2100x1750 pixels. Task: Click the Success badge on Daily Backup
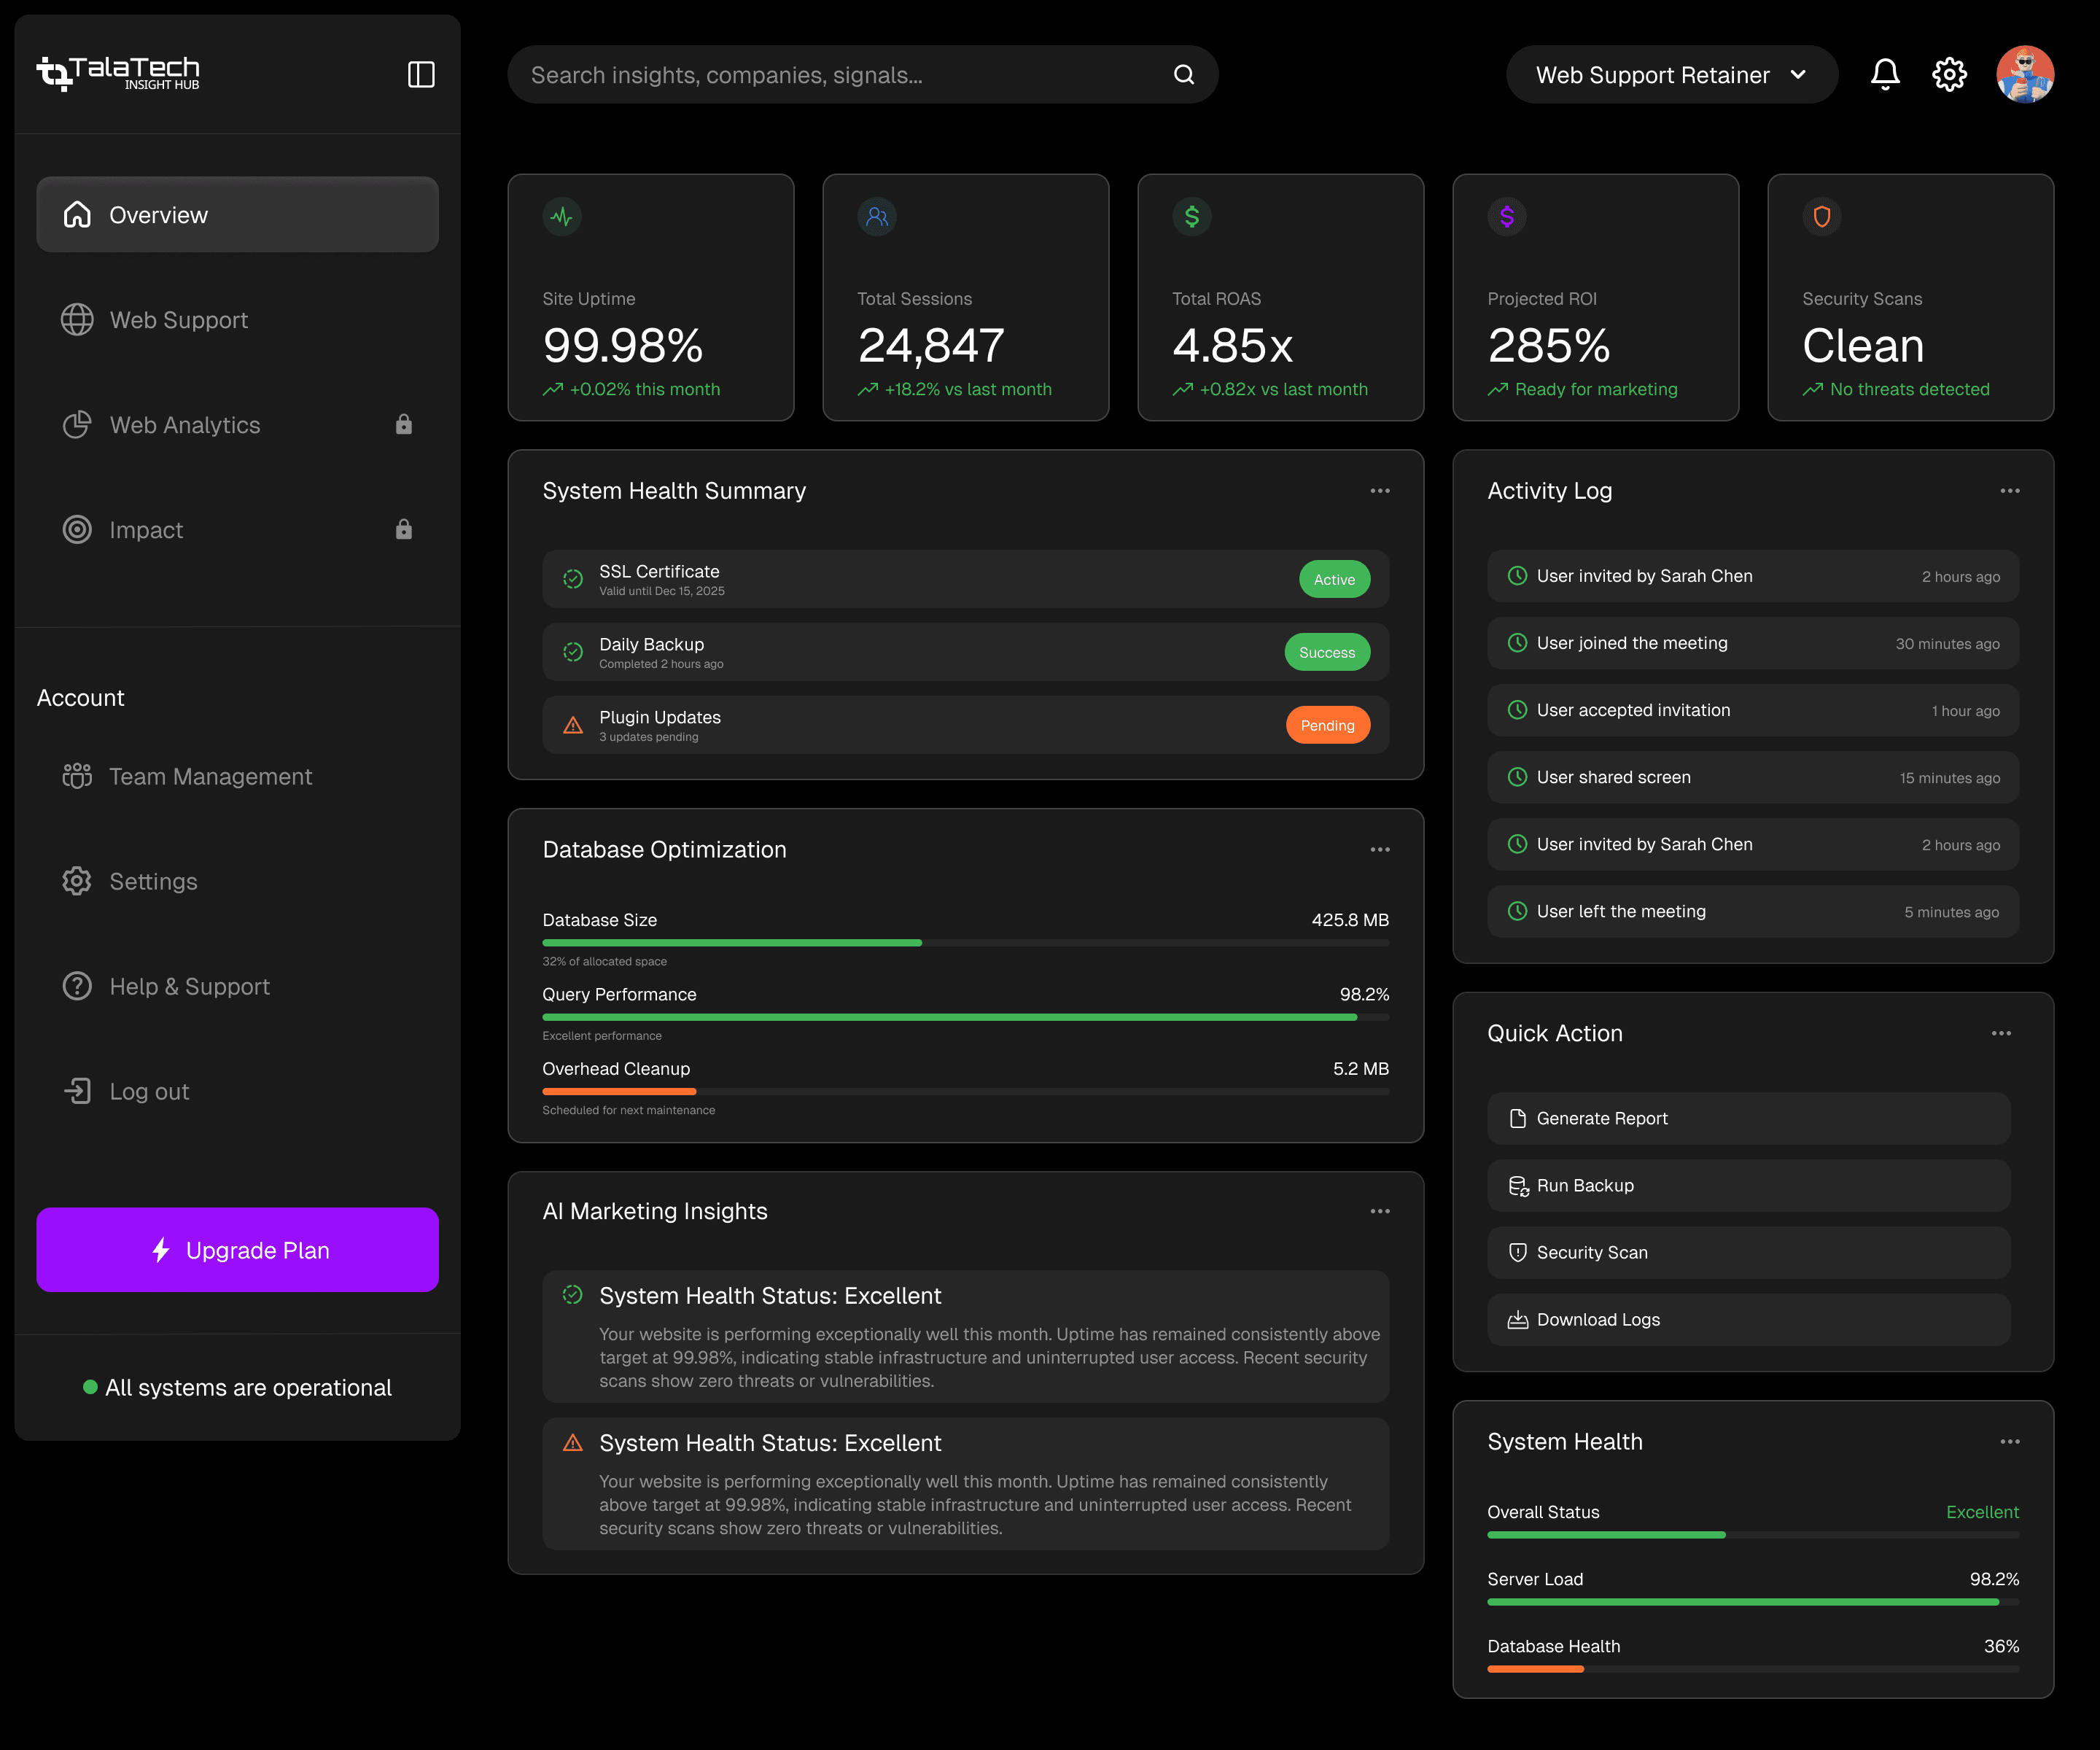tap(1327, 652)
